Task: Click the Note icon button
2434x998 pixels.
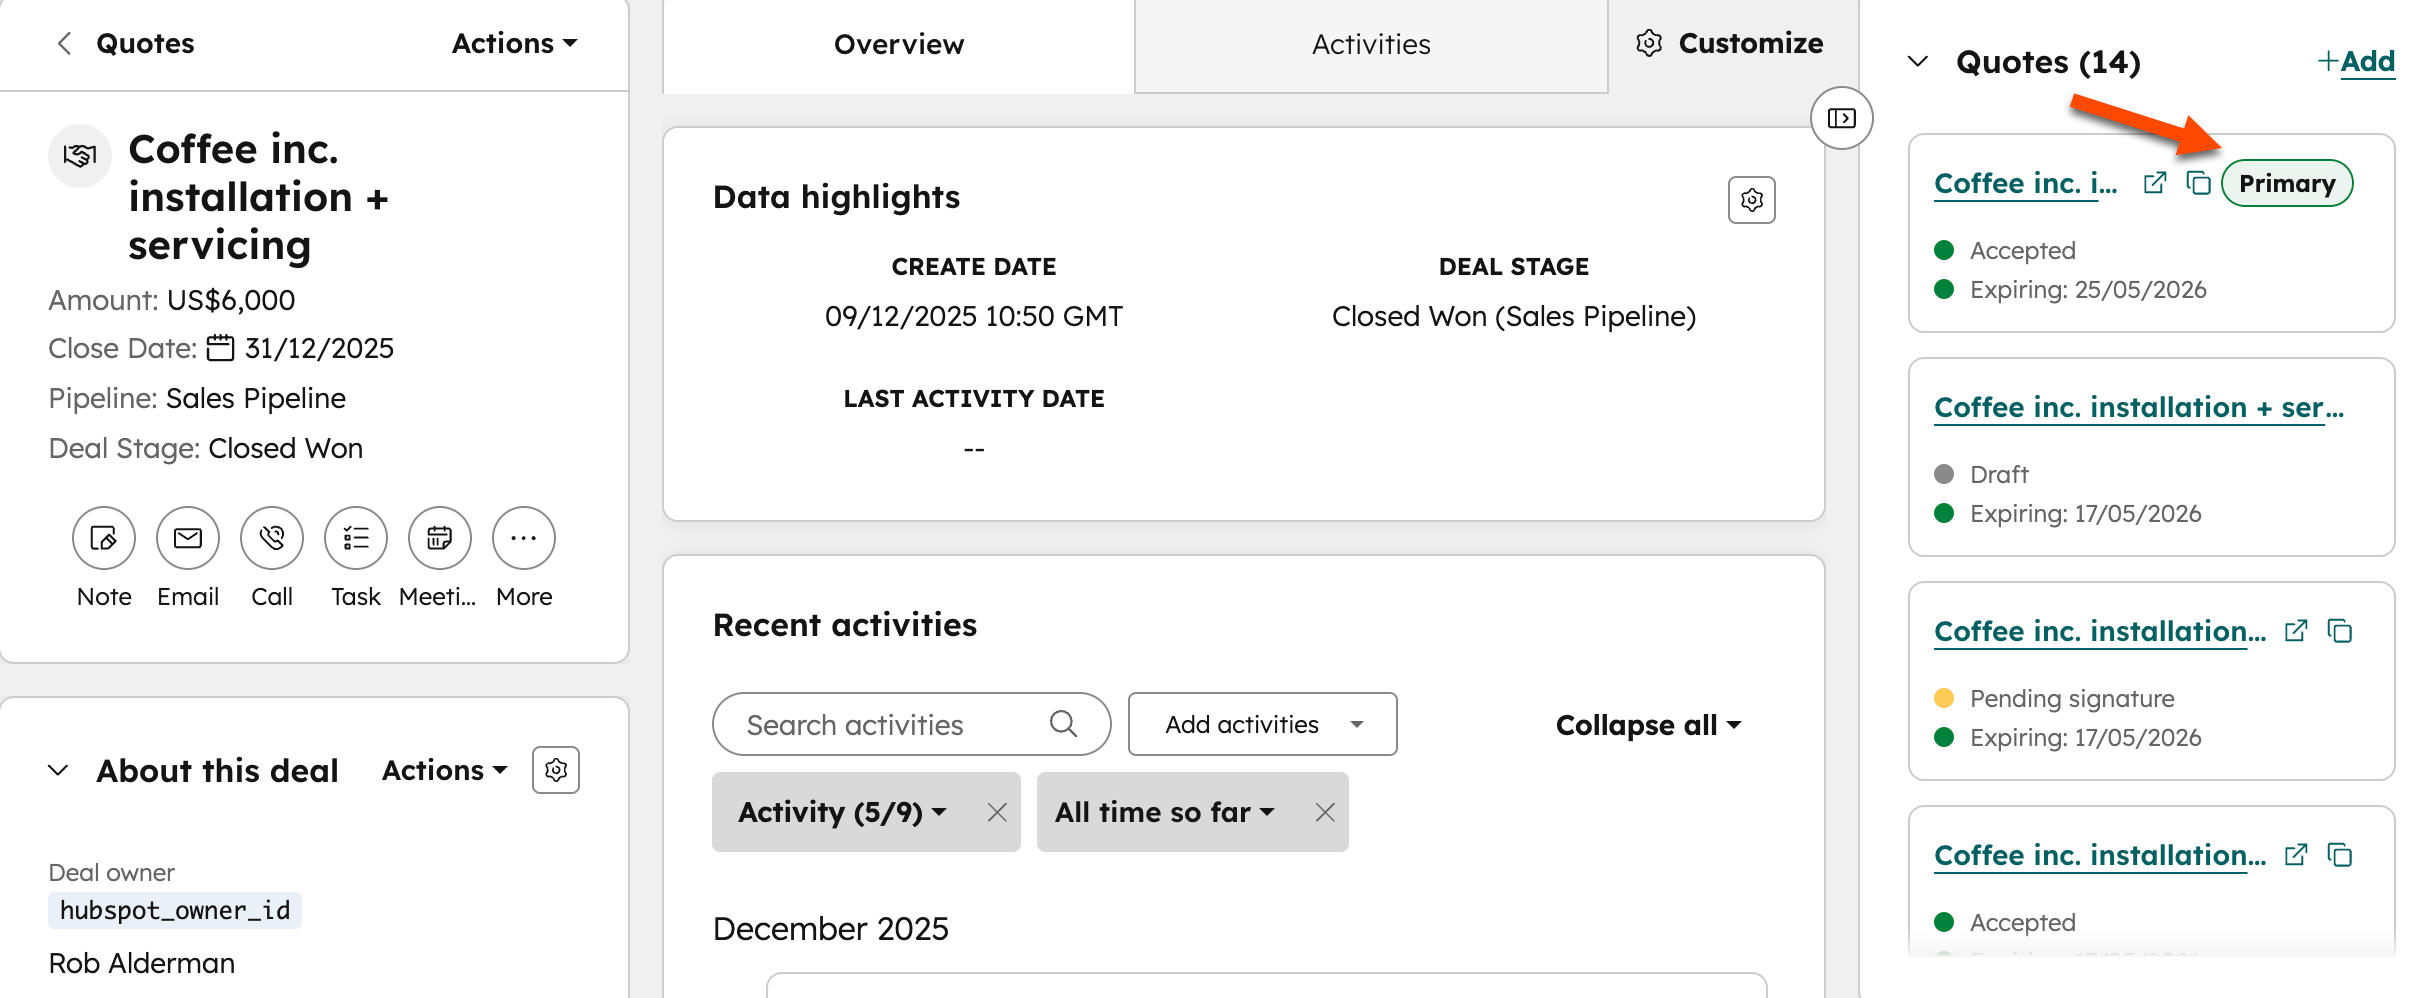Action: click(x=104, y=538)
